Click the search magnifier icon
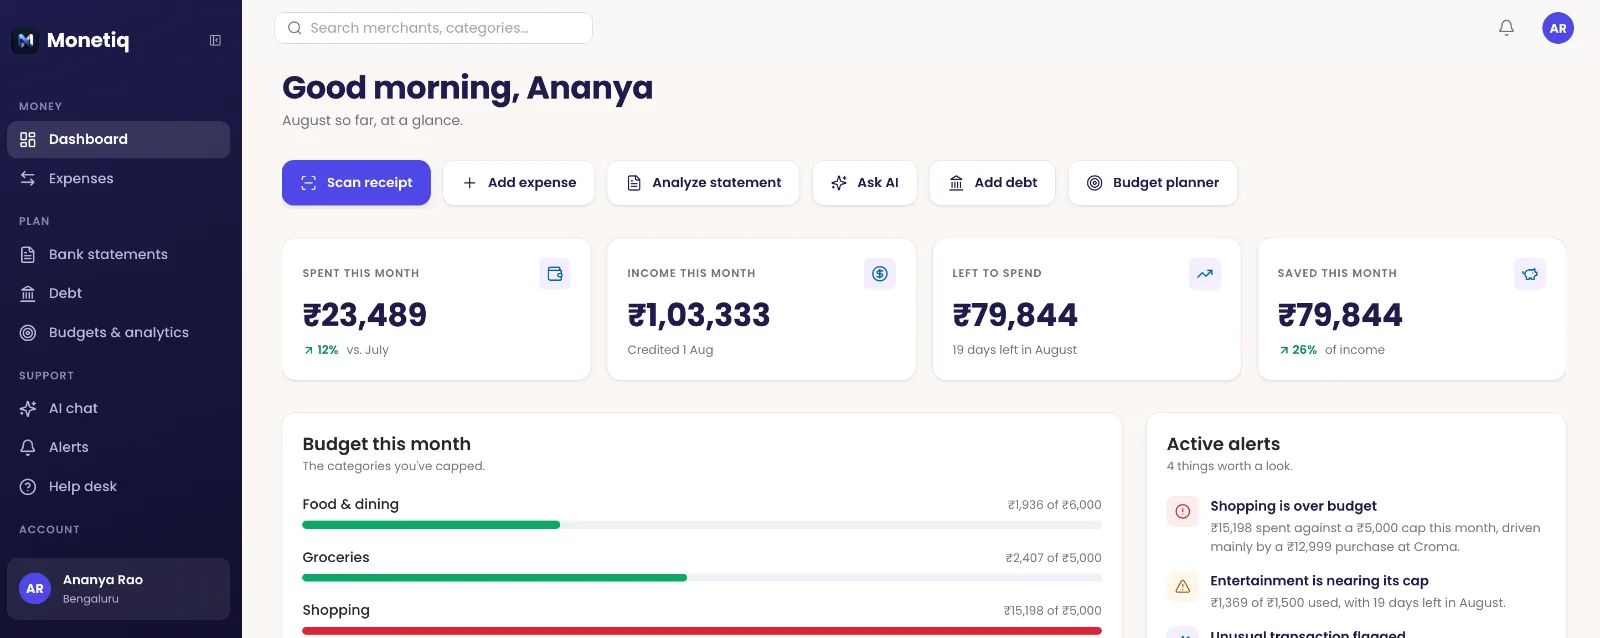1600x638 pixels. (295, 28)
